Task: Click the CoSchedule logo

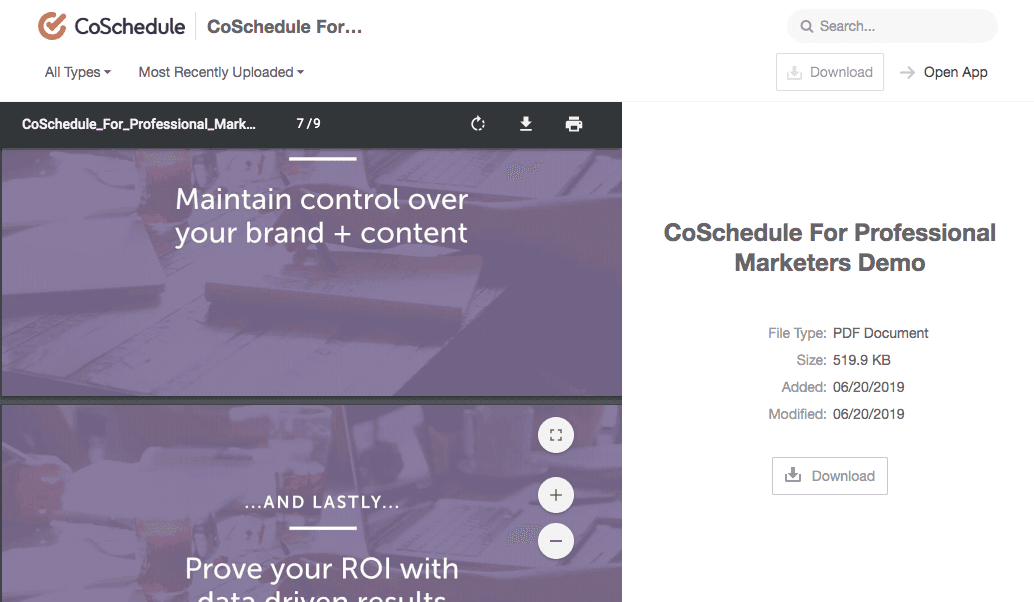Action: 111,26
